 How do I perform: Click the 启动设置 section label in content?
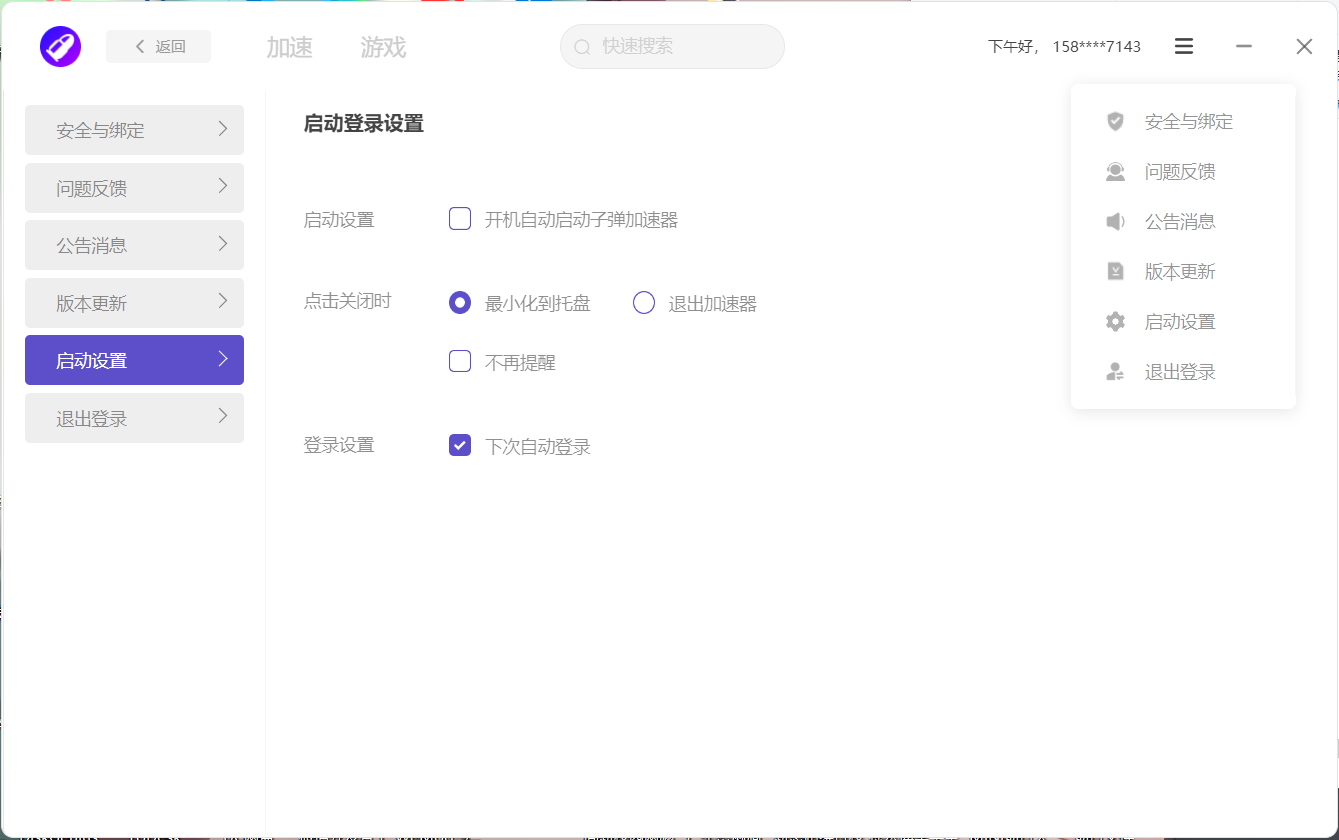339,220
